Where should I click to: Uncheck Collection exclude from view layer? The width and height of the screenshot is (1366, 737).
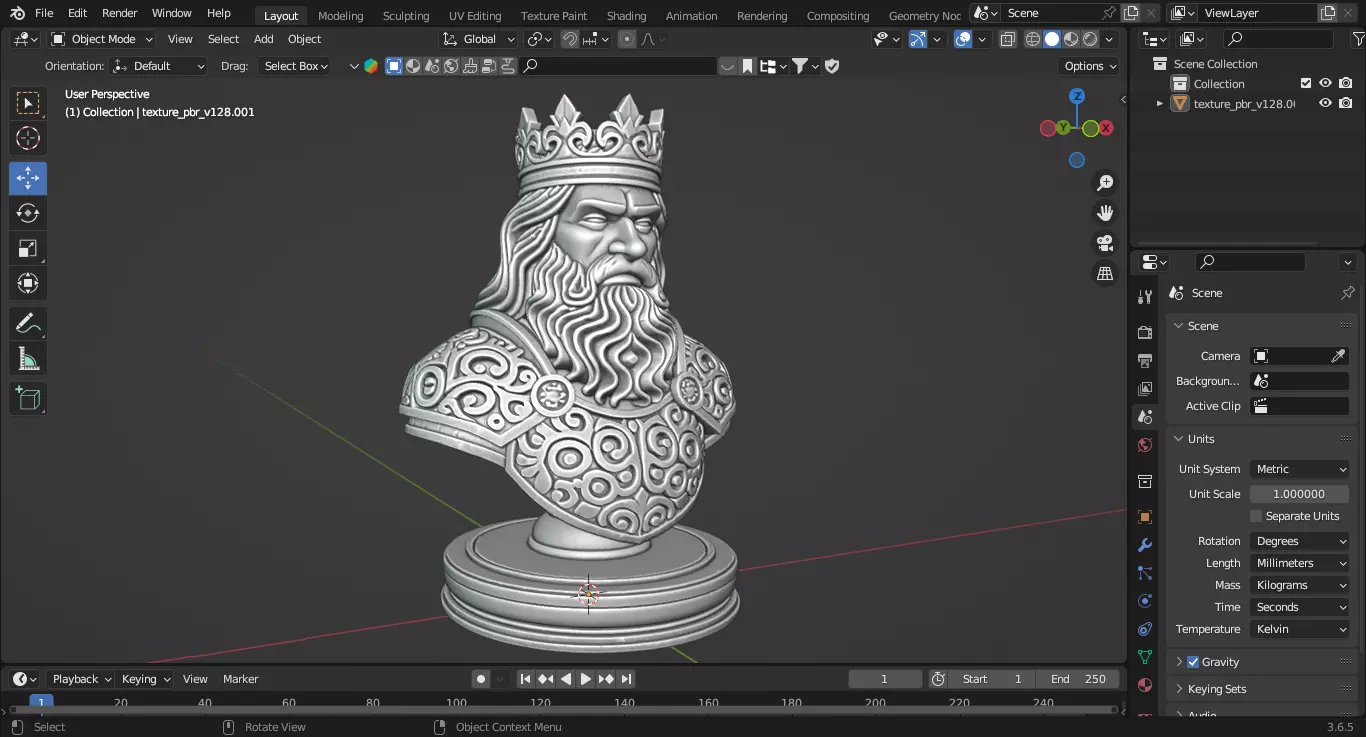coord(1305,83)
